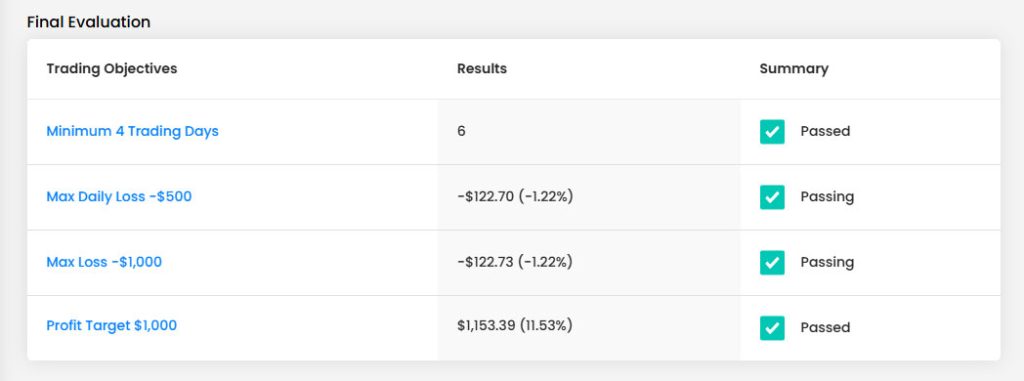Open the Max Daily Loss -$500 link

(119, 197)
